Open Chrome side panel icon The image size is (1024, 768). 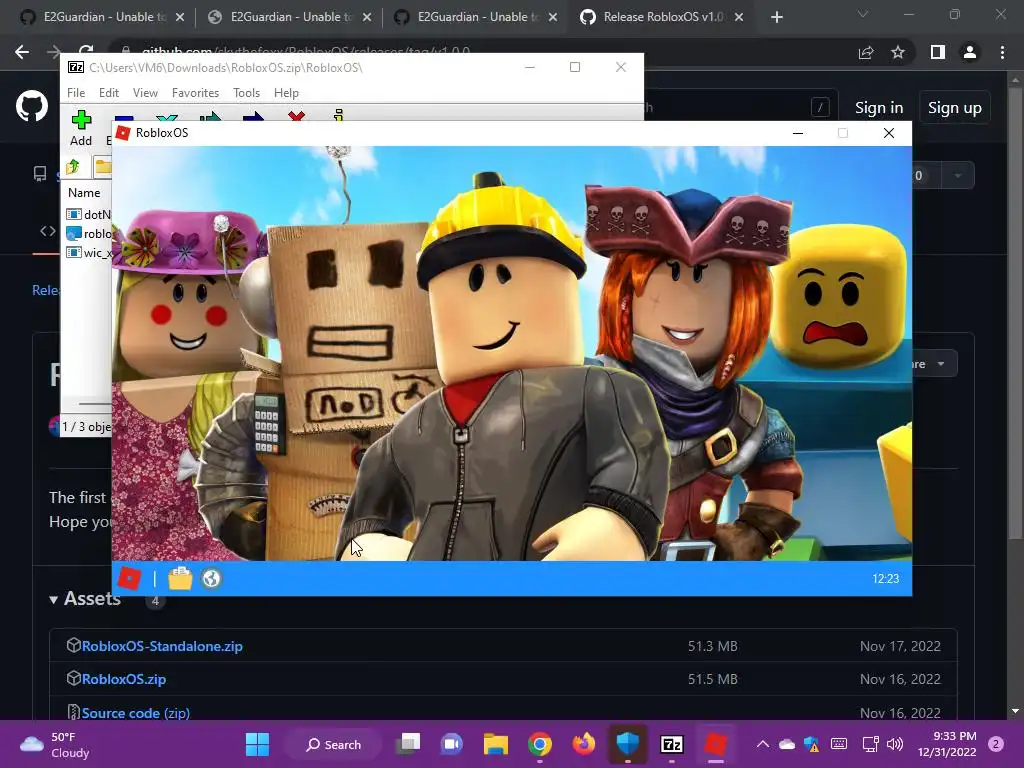pos(938,52)
